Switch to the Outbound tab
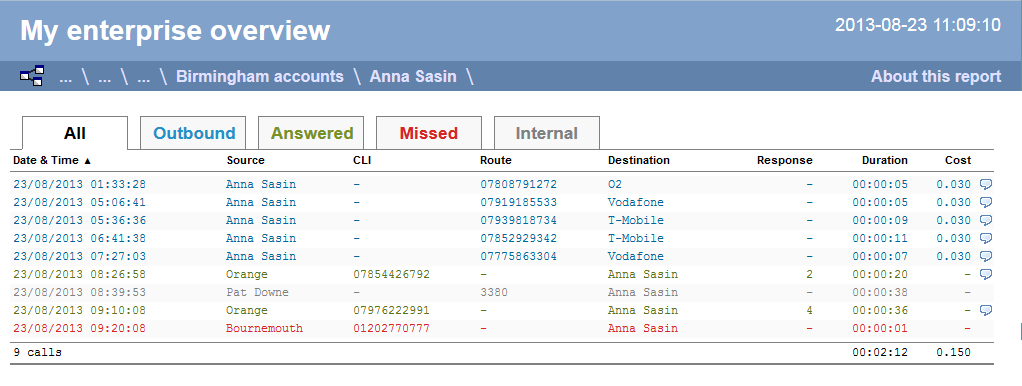 click(x=194, y=133)
